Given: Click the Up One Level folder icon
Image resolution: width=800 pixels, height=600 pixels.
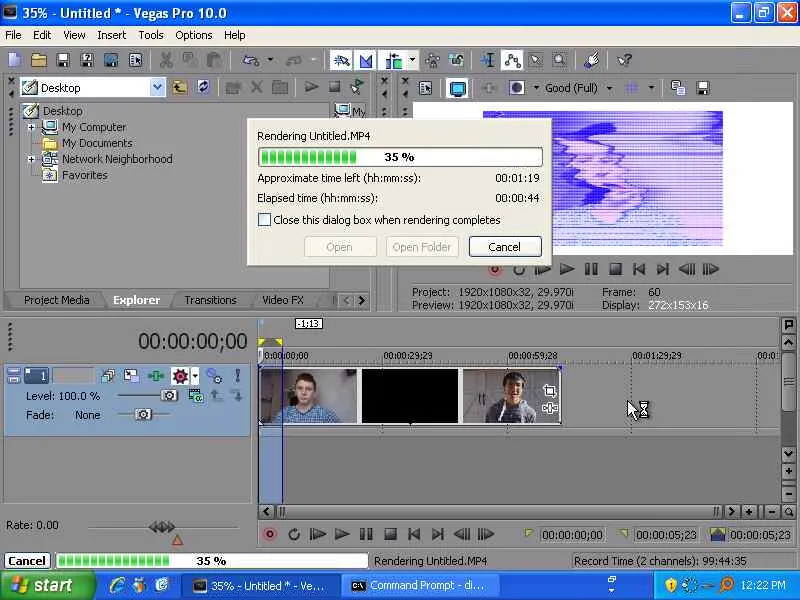Looking at the screenshot, I should pos(179,88).
